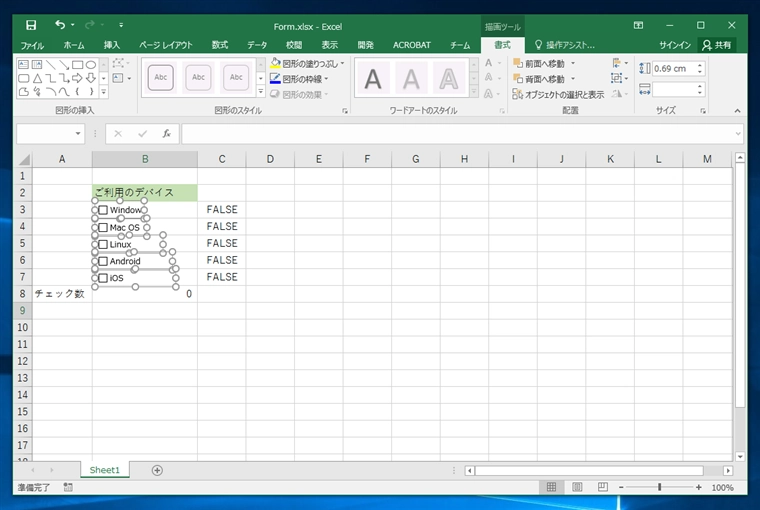Pick the oval shape
The height and width of the screenshot is (510, 760).
coord(91,64)
